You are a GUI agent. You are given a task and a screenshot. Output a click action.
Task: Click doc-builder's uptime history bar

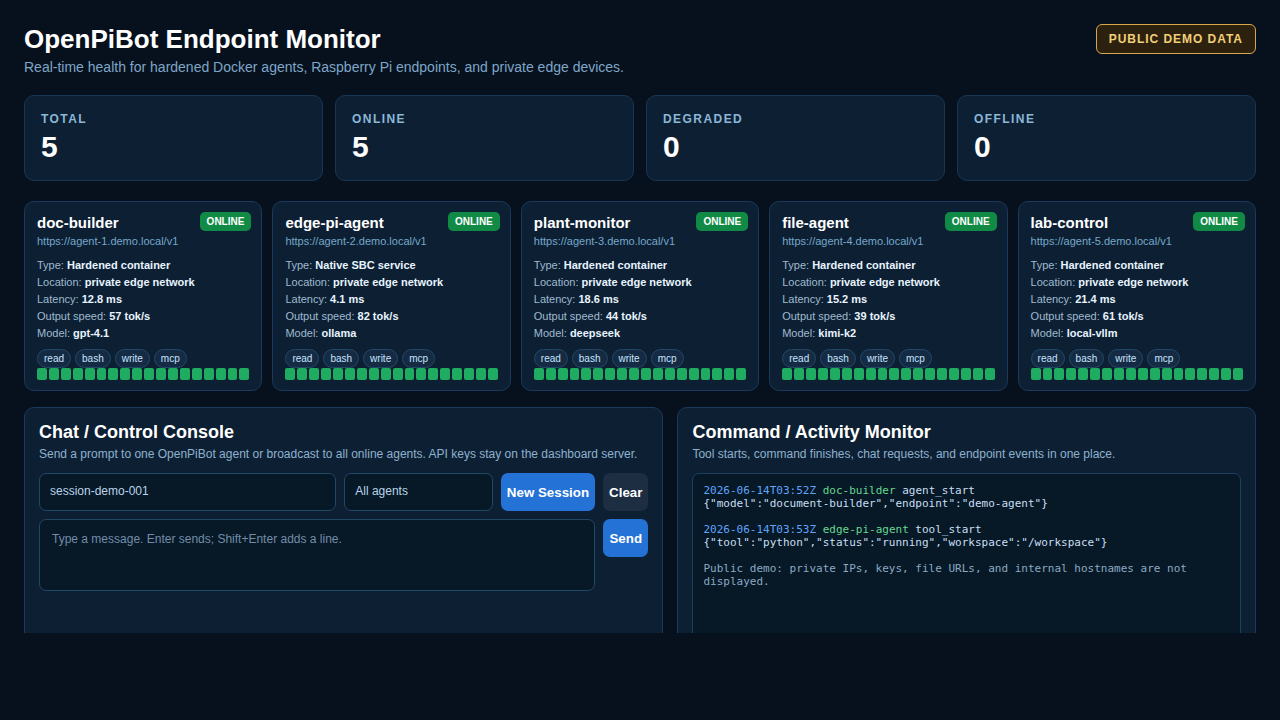pyautogui.click(x=143, y=374)
